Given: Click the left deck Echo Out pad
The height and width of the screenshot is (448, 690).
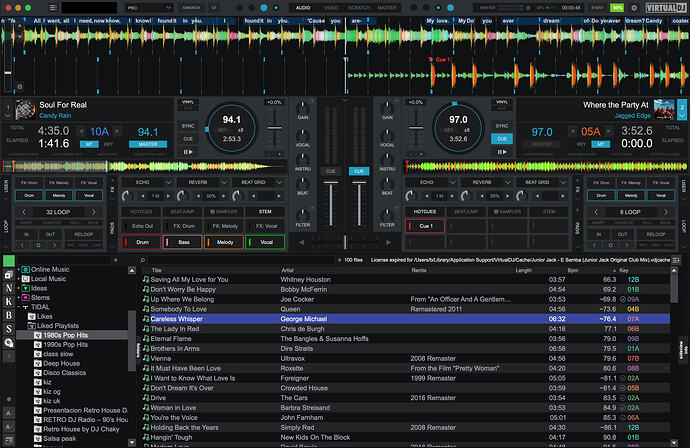Looking at the screenshot, I should (141, 226).
